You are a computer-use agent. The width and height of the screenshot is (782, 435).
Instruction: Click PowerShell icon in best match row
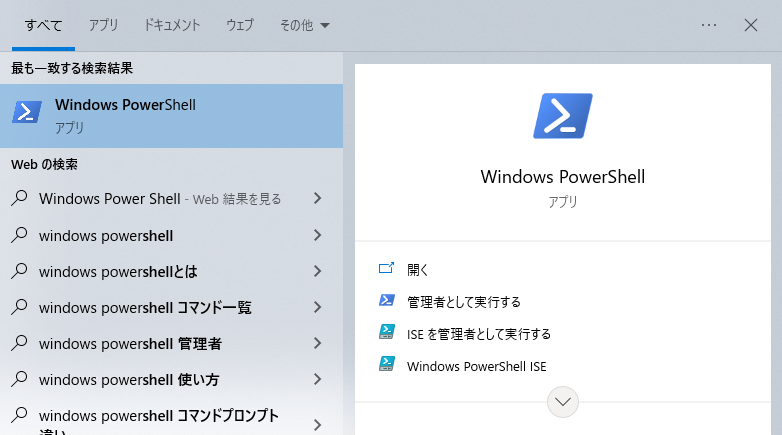click(x=26, y=112)
